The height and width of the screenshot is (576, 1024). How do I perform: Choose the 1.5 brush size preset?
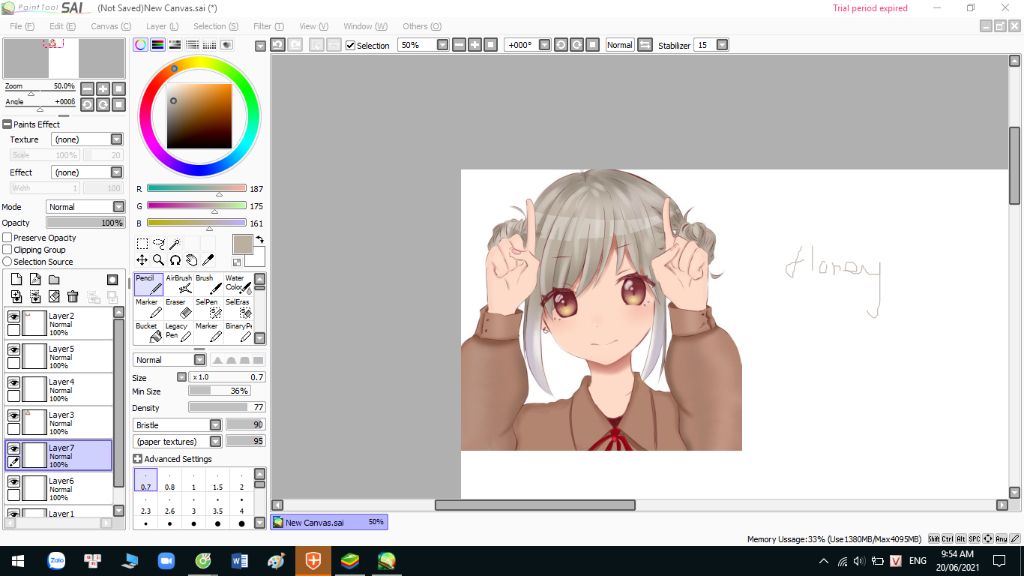(217, 480)
